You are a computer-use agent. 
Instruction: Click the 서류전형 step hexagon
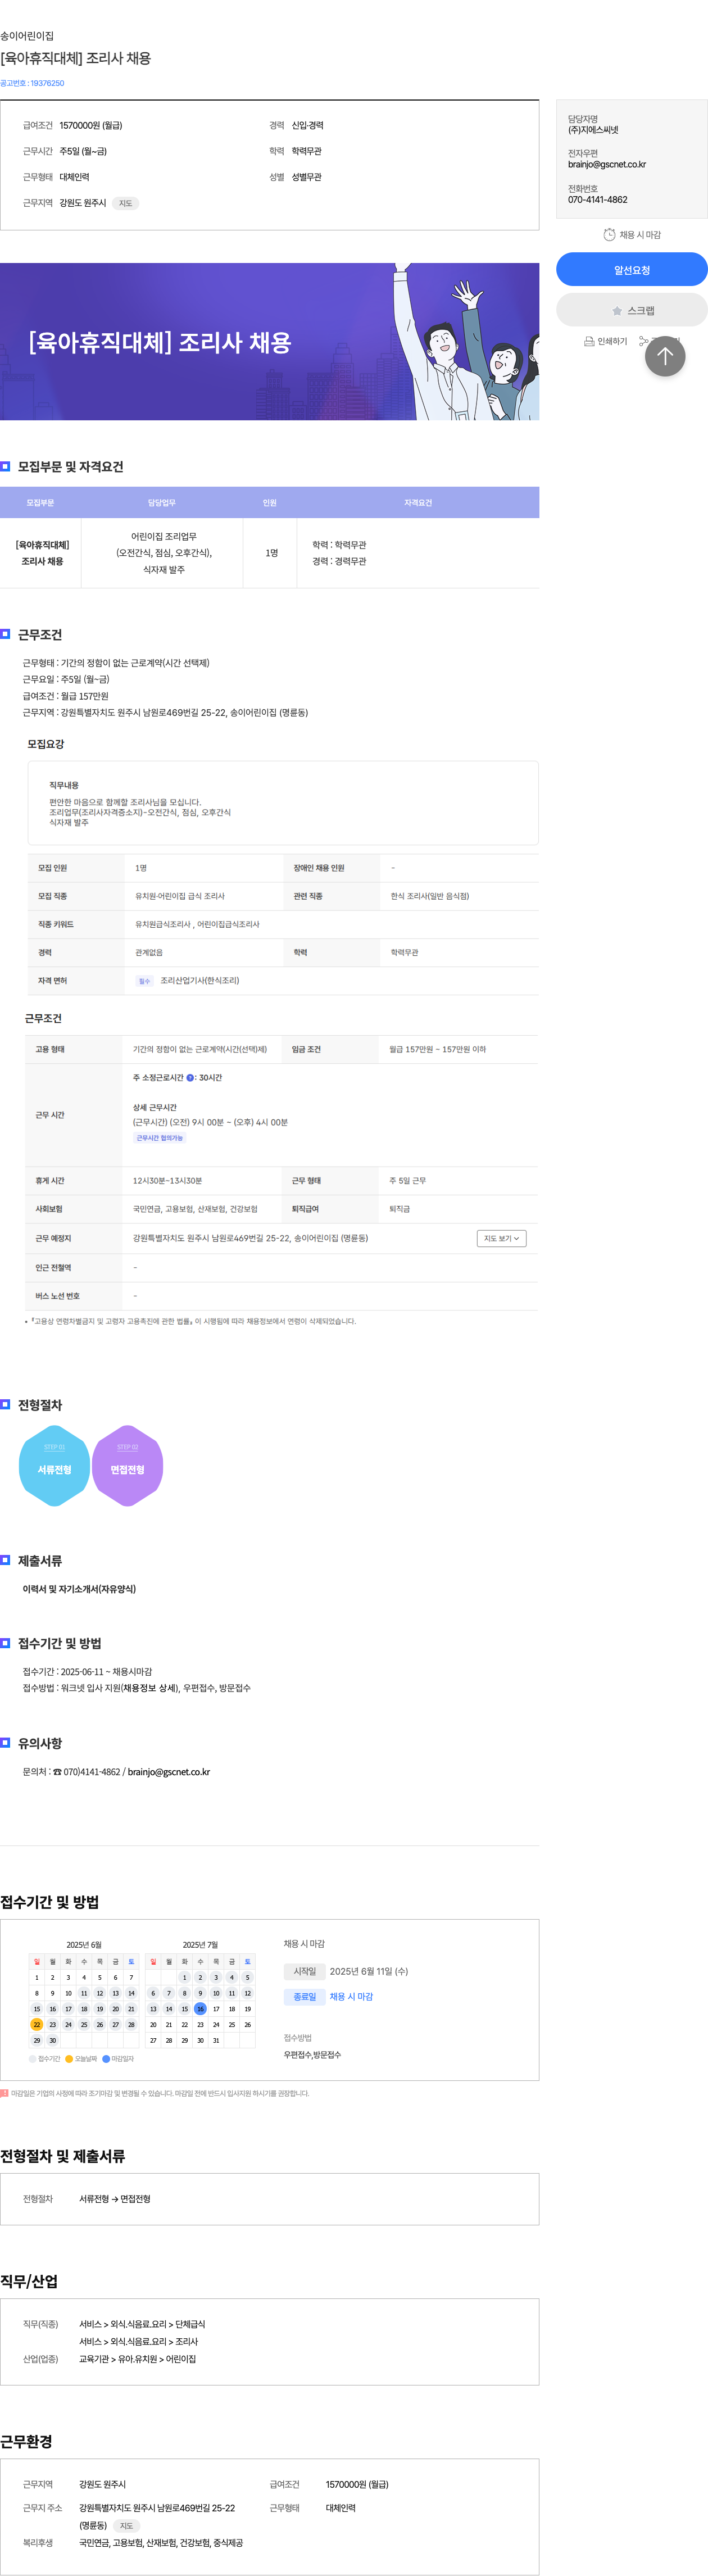coord(55,1465)
